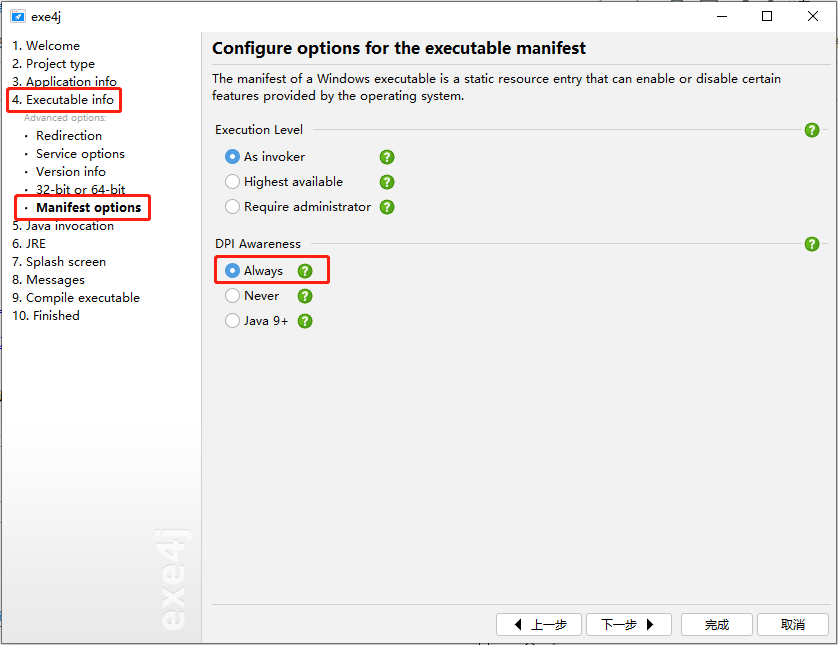This screenshot has height=645, width=838.
Task: Open the Version info advanced options
Action: (x=71, y=172)
